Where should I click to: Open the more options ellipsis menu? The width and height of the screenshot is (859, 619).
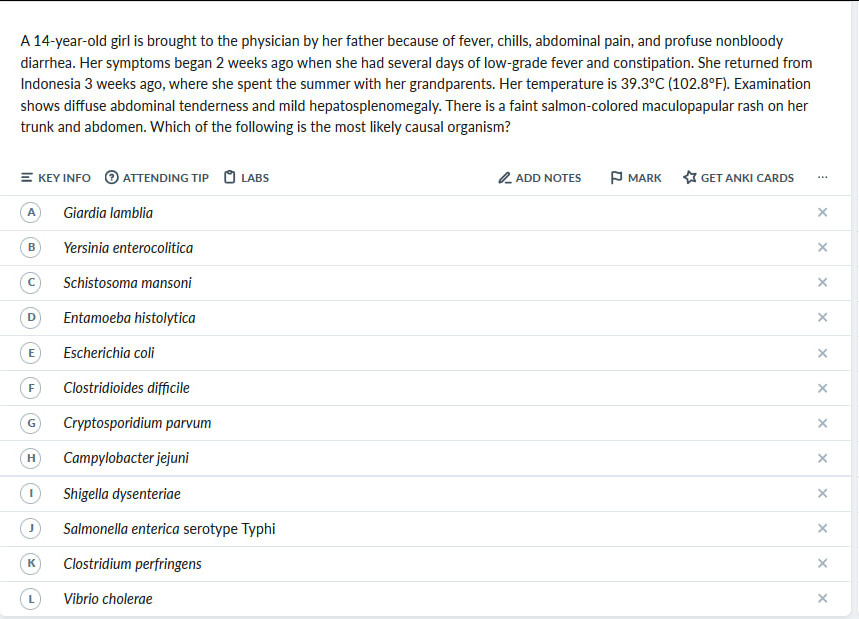[822, 178]
